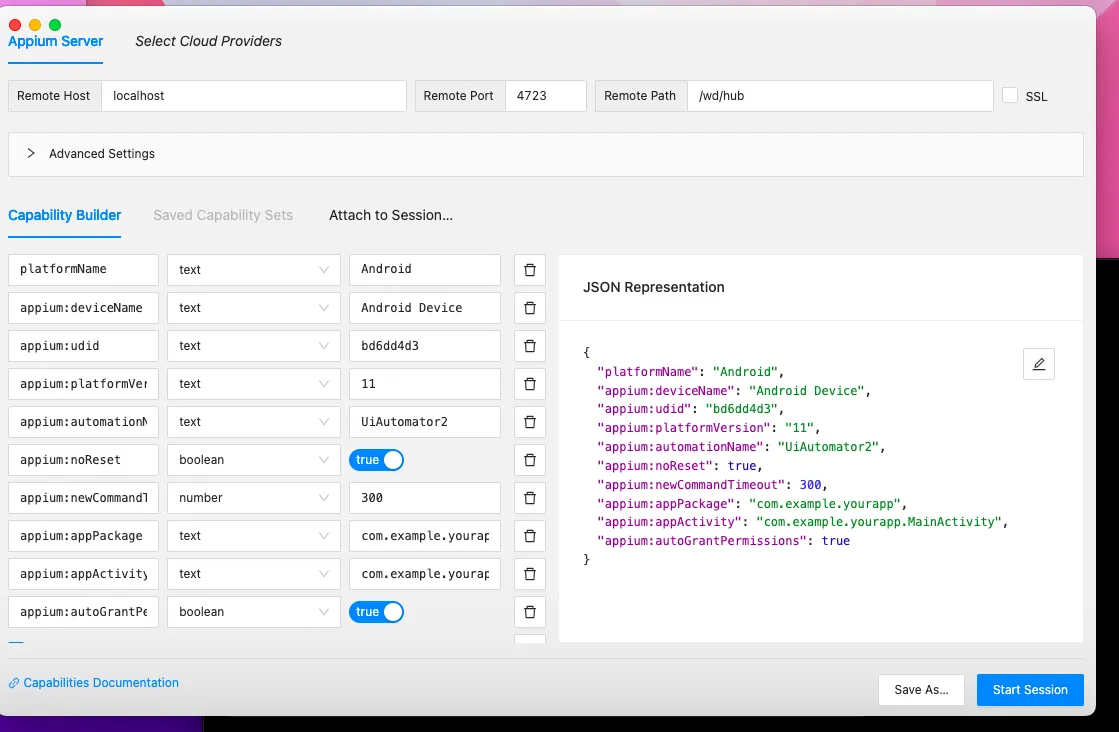Screen dimensions: 1119x732
Task: Open boolean type dropdown for appium:noReset
Action: coord(253,460)
